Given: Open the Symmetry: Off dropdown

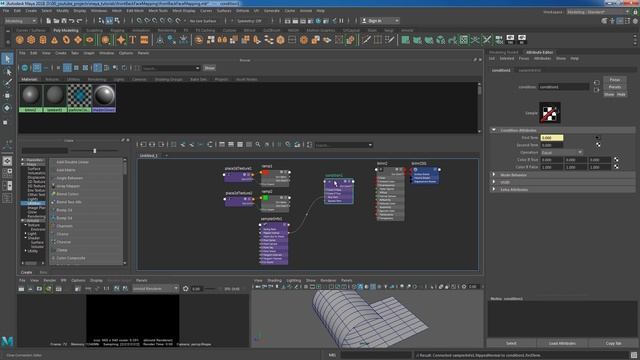Looking at the screenshot, I should [x=250, y=21].
